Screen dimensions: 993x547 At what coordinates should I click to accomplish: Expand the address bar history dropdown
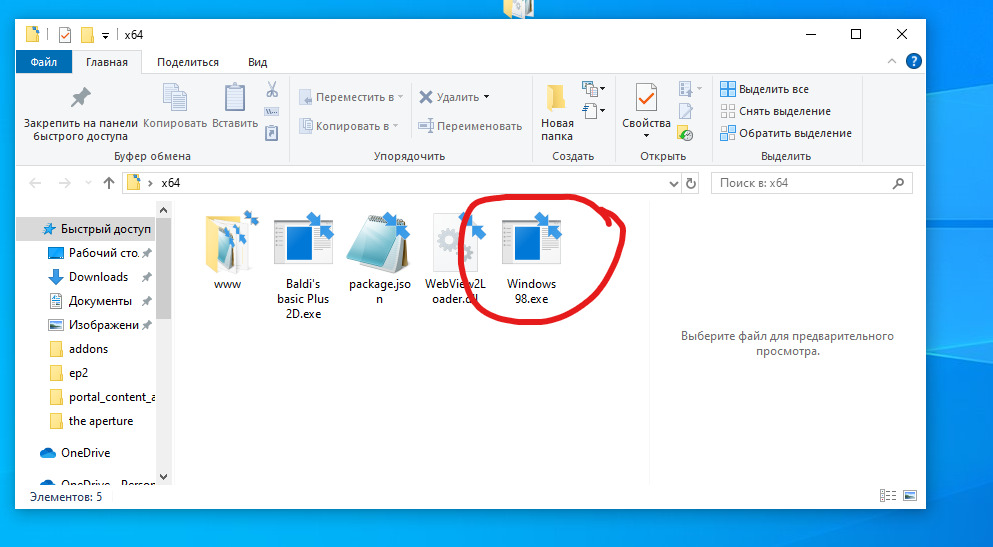(x=673, y=184)
